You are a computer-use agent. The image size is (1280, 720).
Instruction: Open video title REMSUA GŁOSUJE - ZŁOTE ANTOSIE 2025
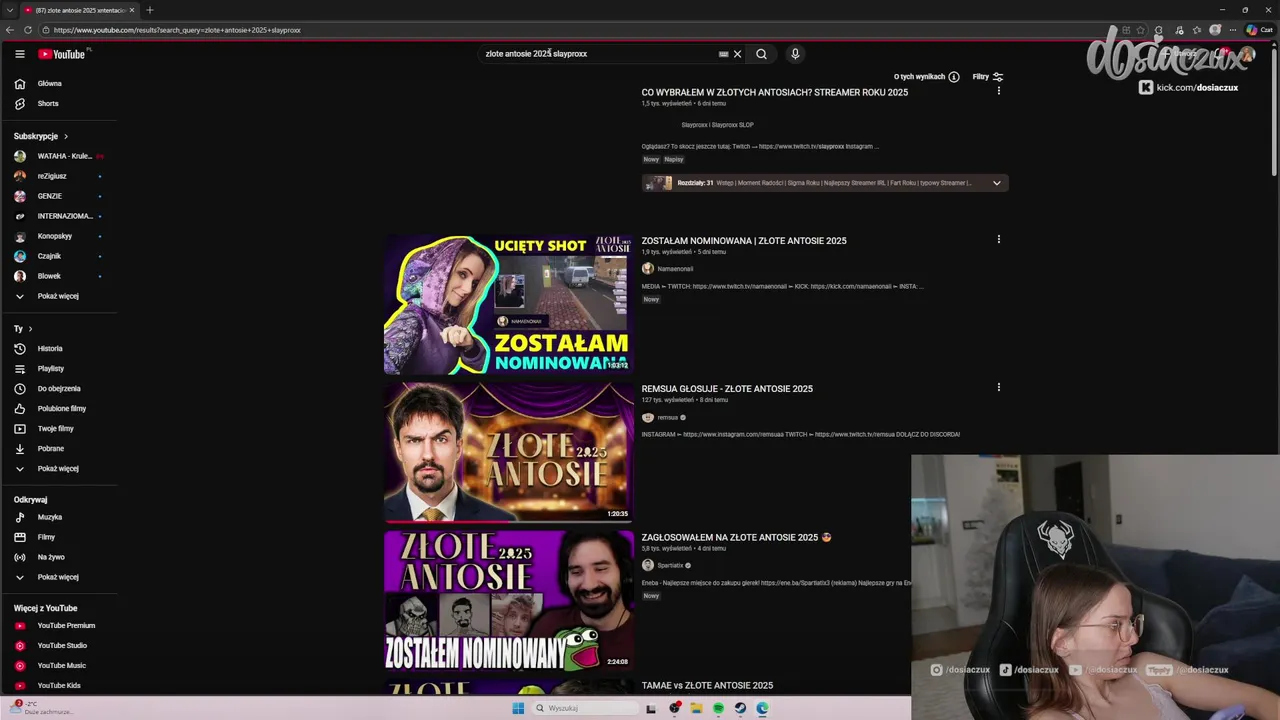point(727,389)
